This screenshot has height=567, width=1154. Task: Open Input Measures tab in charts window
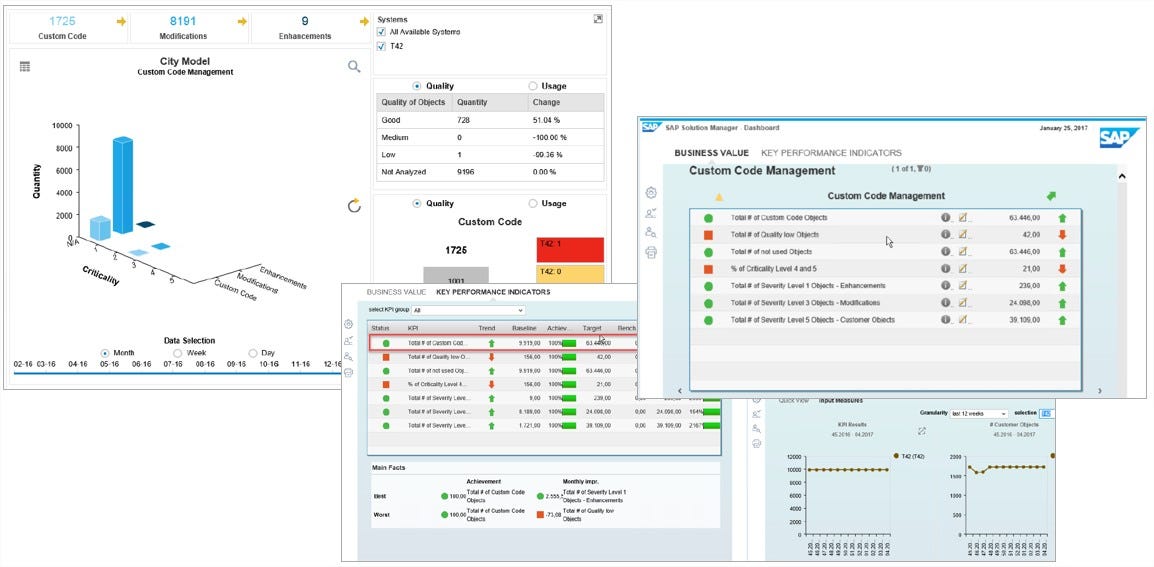point(841,401)
